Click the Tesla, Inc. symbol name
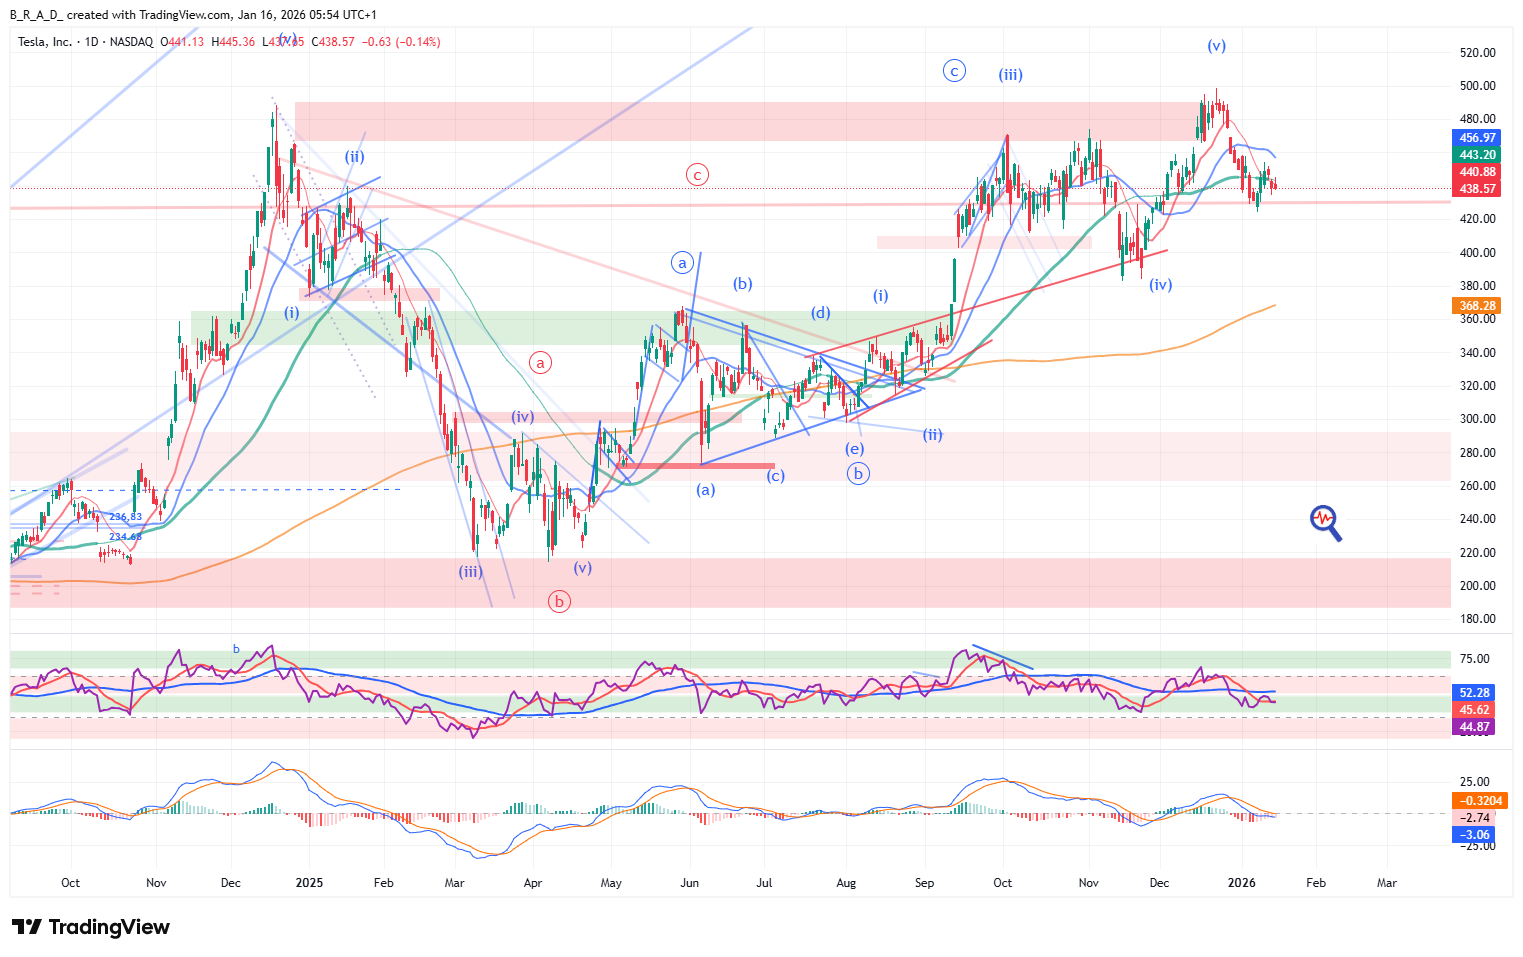The height and width of the screenshot is (957, 1523). (x=45, y=42)
